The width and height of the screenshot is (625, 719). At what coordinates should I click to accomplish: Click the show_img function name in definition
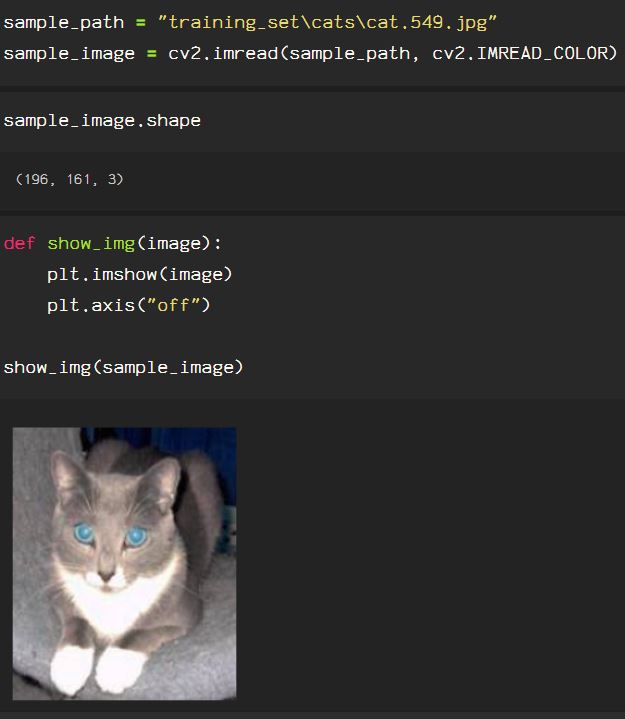click(91, 243)
